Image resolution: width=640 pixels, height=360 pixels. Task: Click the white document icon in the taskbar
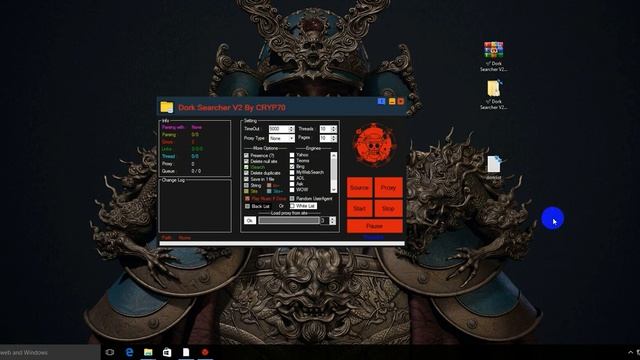click(x=186, y=352)
